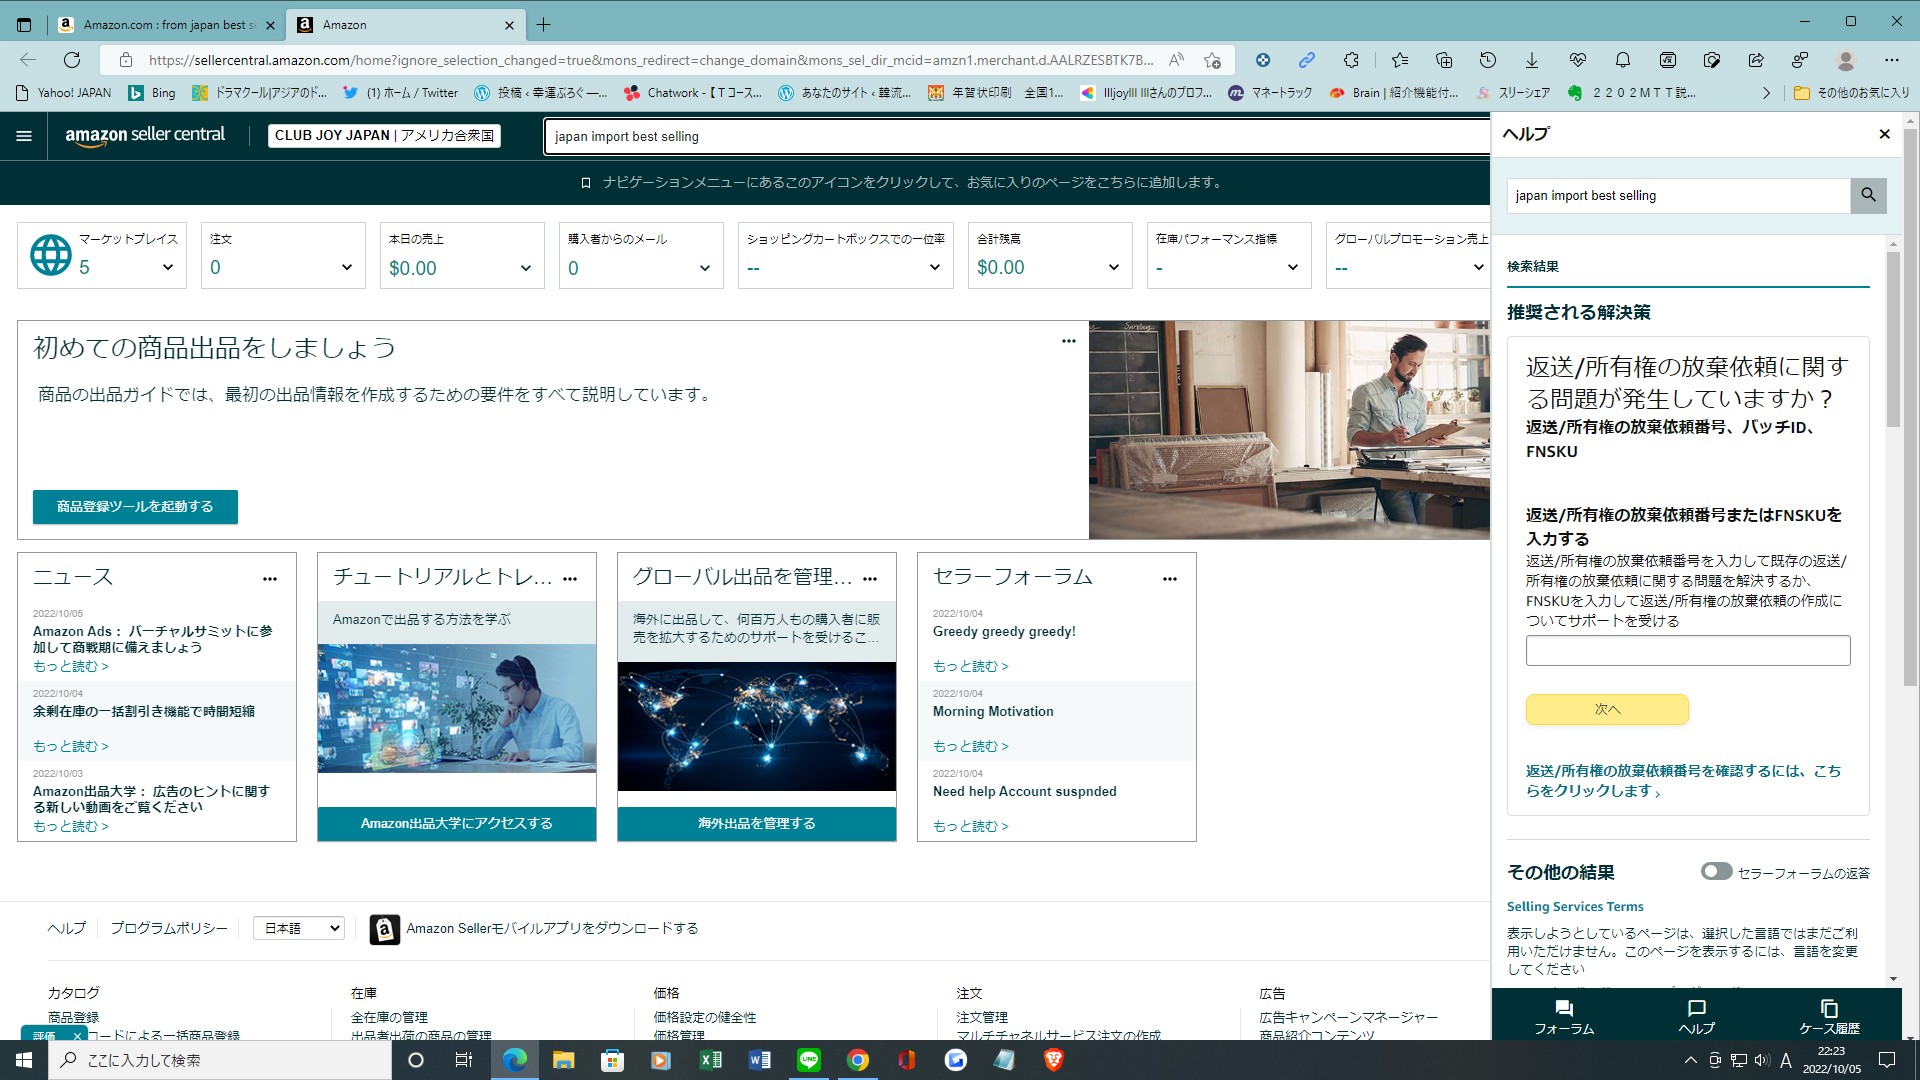Click the removal order number input field
The width and height of the screenshot is (1920, 1080).
pos(1688,651)
